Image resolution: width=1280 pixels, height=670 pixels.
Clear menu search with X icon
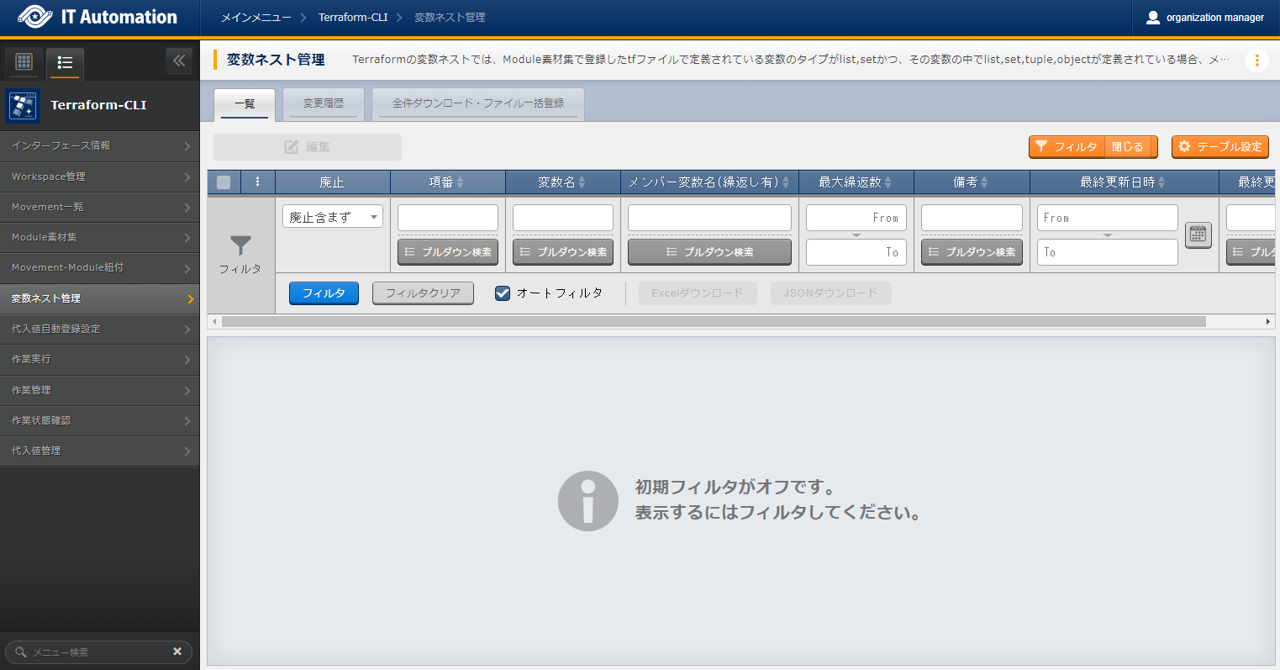pyautogui.click(x=177, y=651)
